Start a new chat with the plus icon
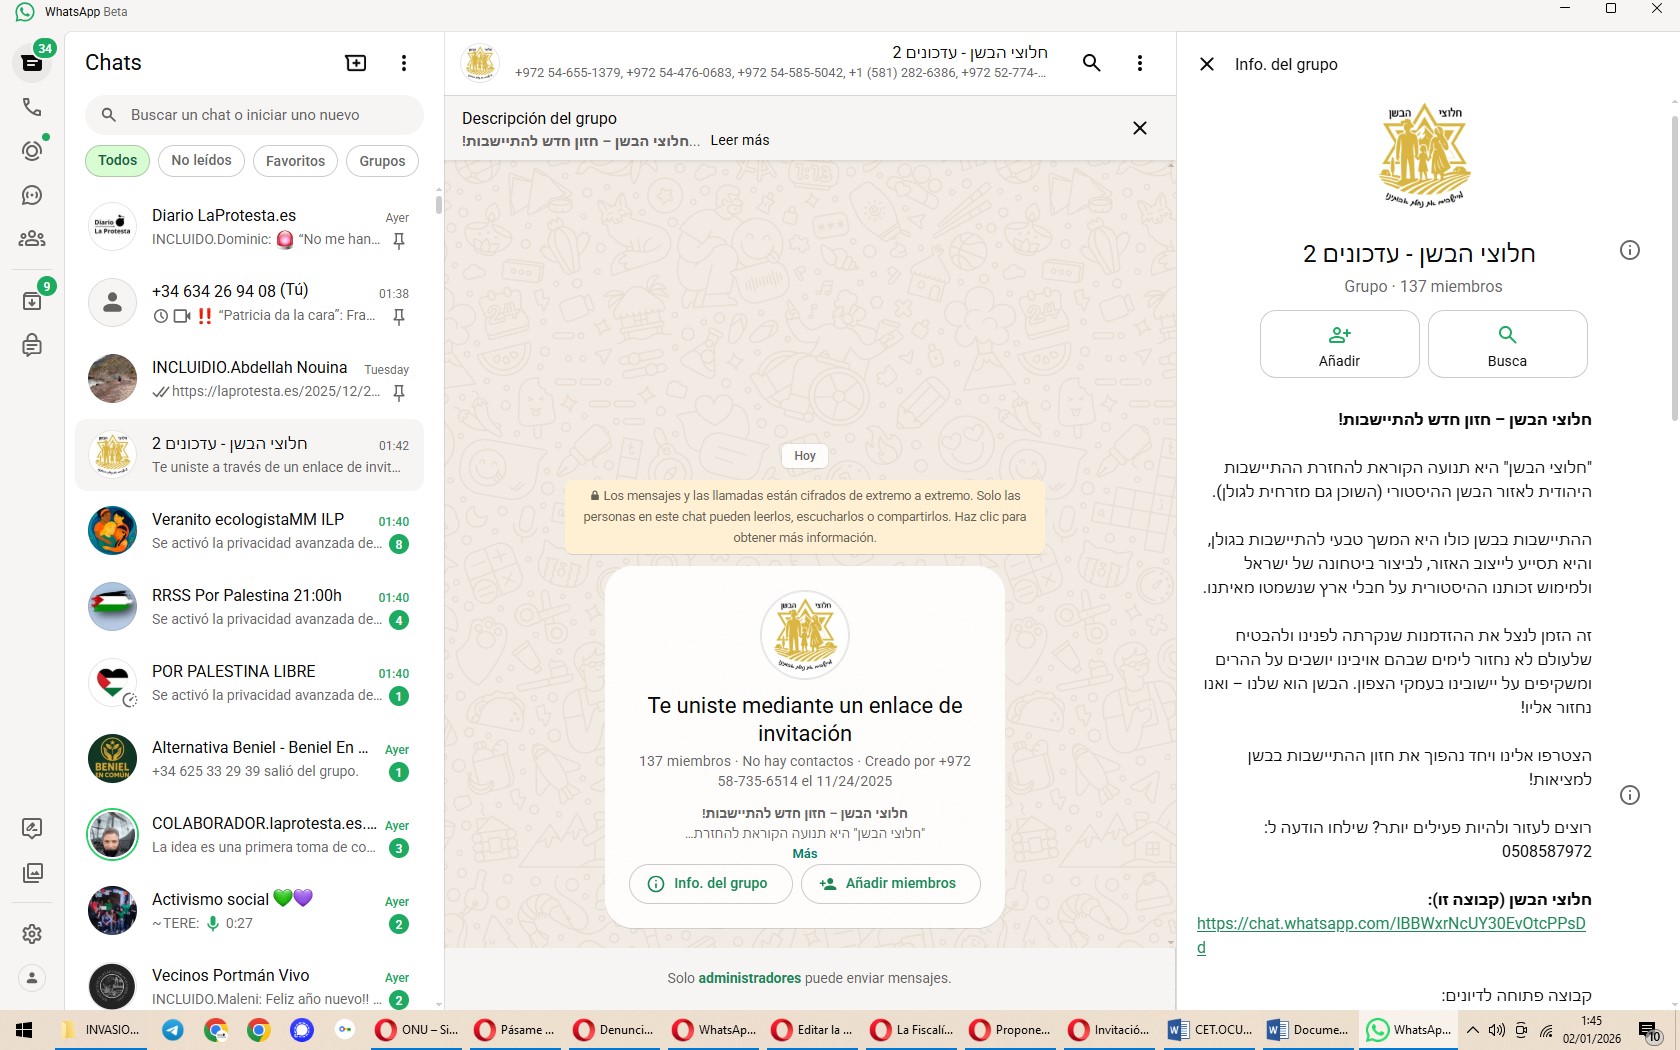Screen dimensions: 1680x1050 point(356,62)
